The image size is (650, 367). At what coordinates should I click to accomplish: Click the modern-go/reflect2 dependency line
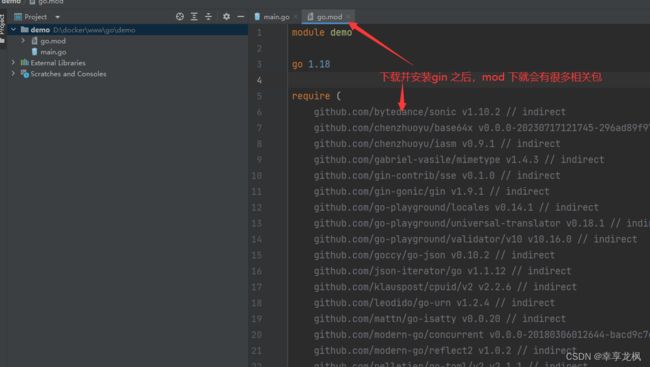tap(445, 351)
